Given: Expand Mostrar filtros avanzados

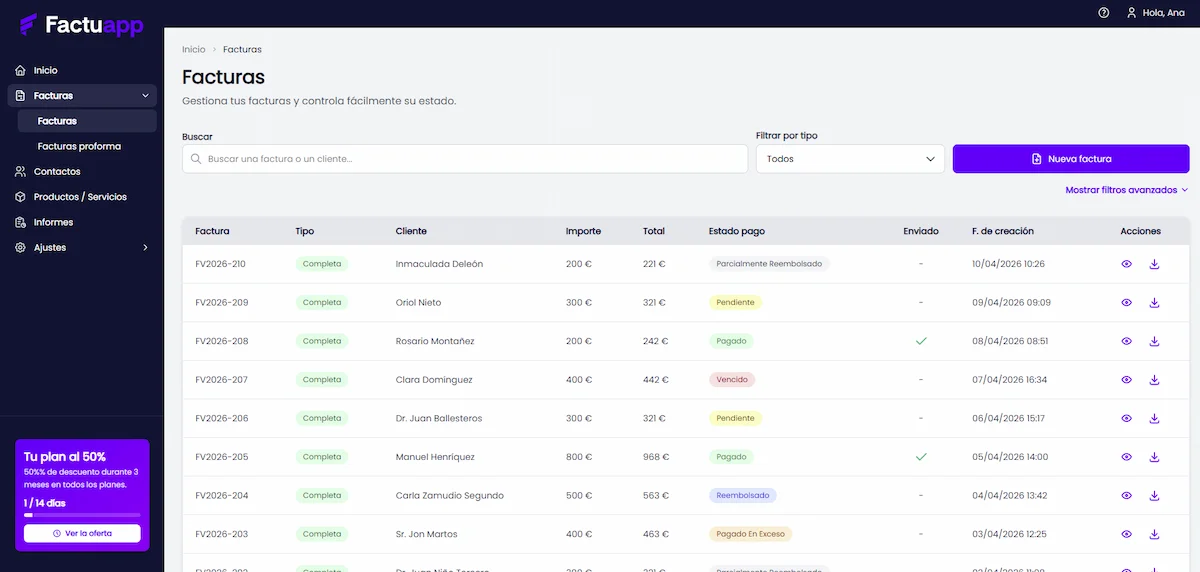Looking at the screenshot, I should click(1126, 190).
